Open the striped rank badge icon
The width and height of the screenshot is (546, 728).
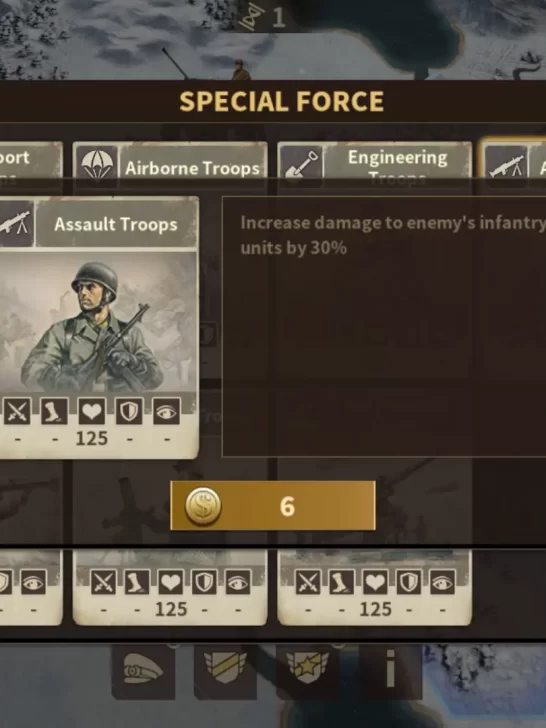(x=225, y=671)
